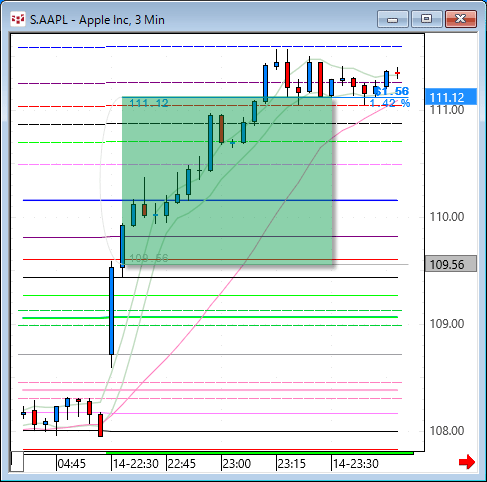The height and width of the screenshot is (482, 487).
Task: Click the 22:45 time axis label
Action: pos(182,464)
